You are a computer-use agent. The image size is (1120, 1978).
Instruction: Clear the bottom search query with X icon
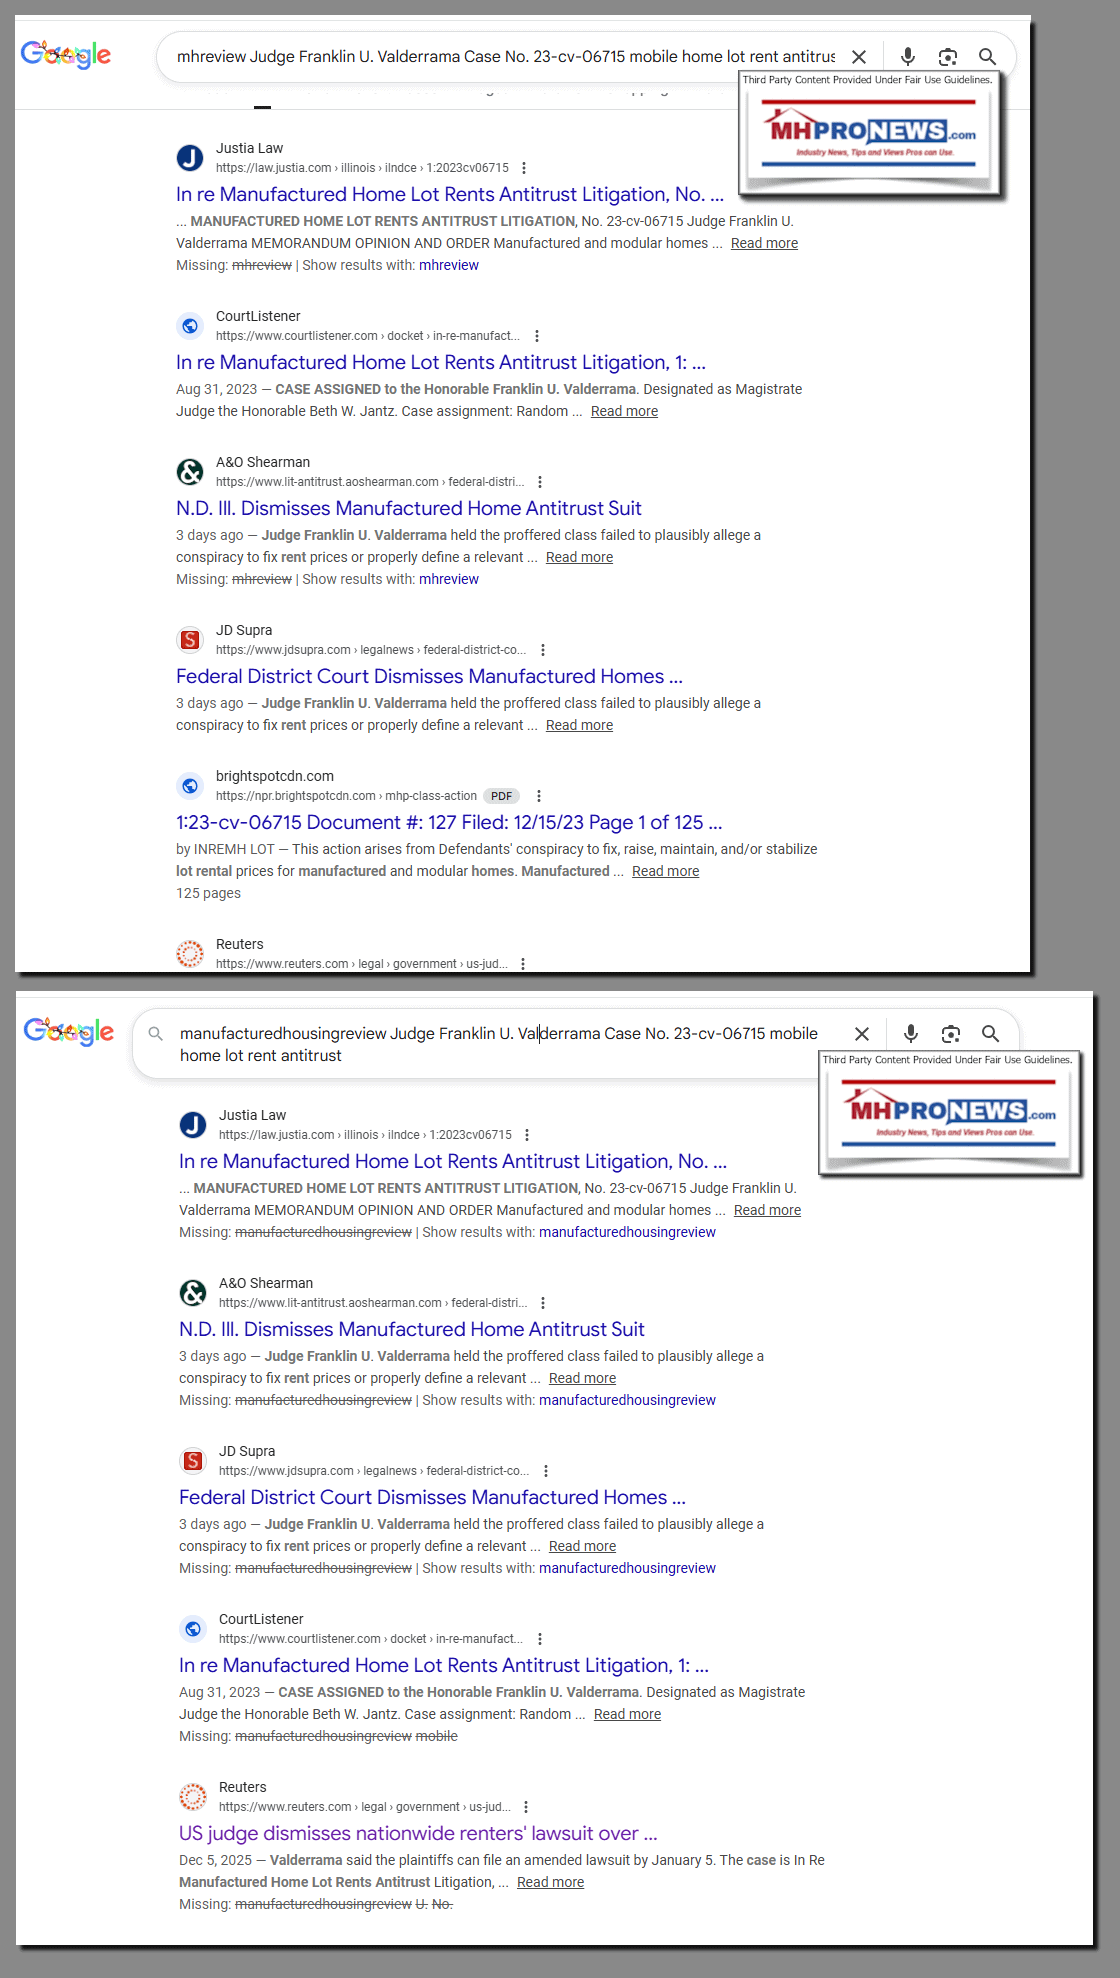pyautogui.click(x=862, y=1034)
